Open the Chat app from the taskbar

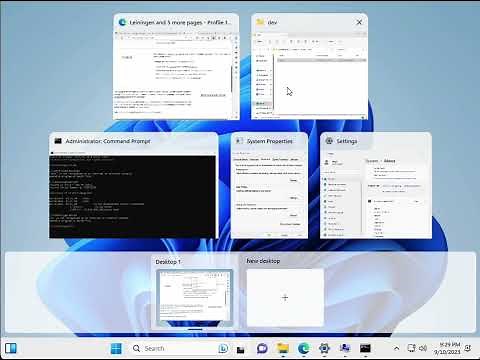(x=262, y=348)
